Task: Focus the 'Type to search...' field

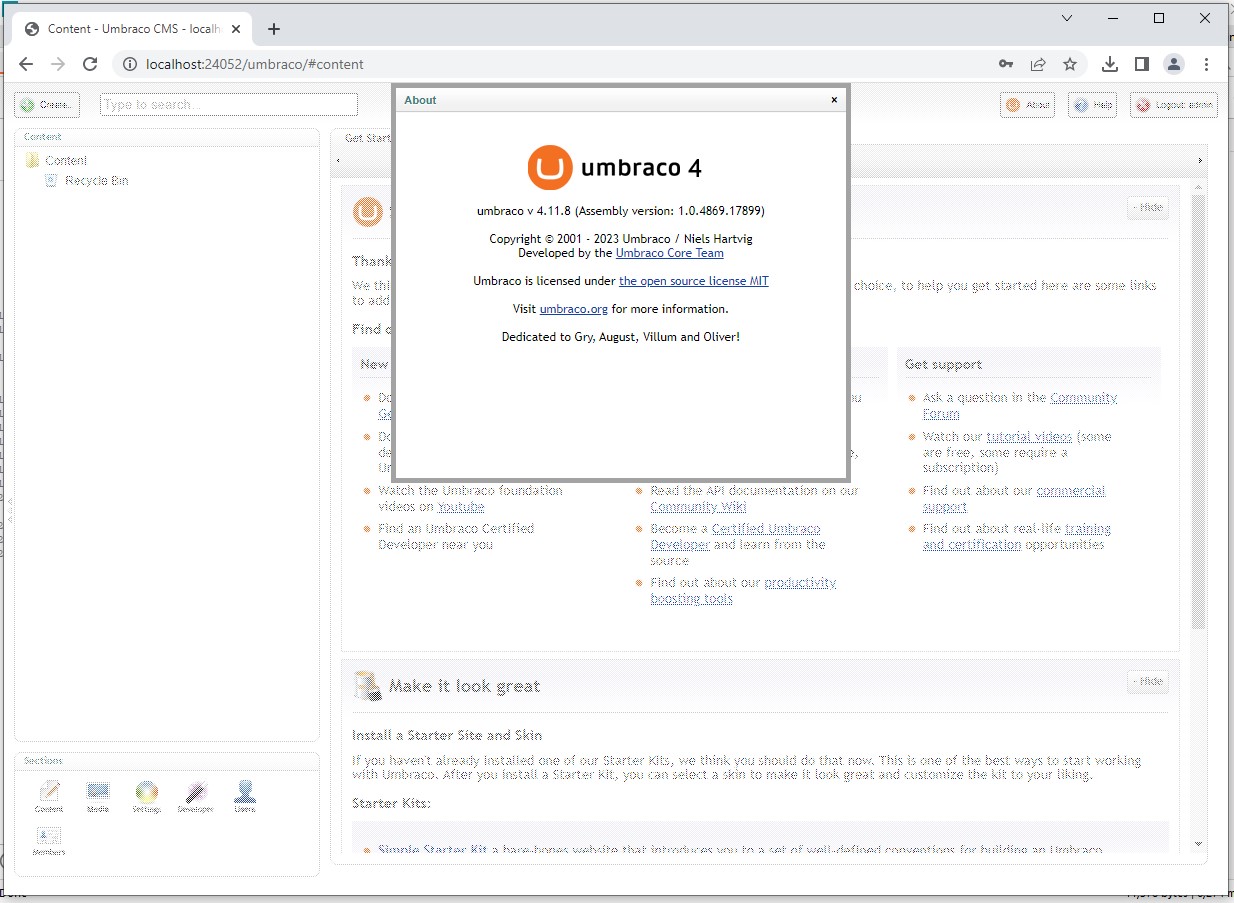Action: (229, 105)
